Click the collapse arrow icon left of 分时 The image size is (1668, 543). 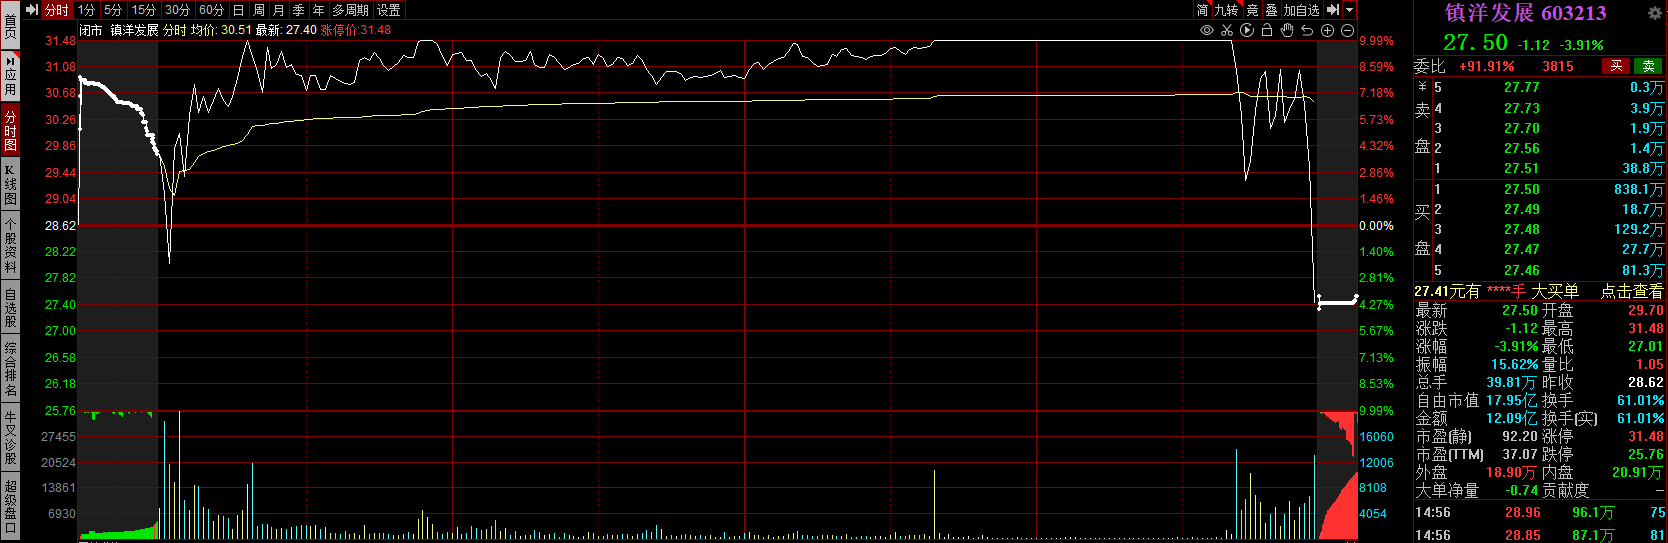click(32, 10)
